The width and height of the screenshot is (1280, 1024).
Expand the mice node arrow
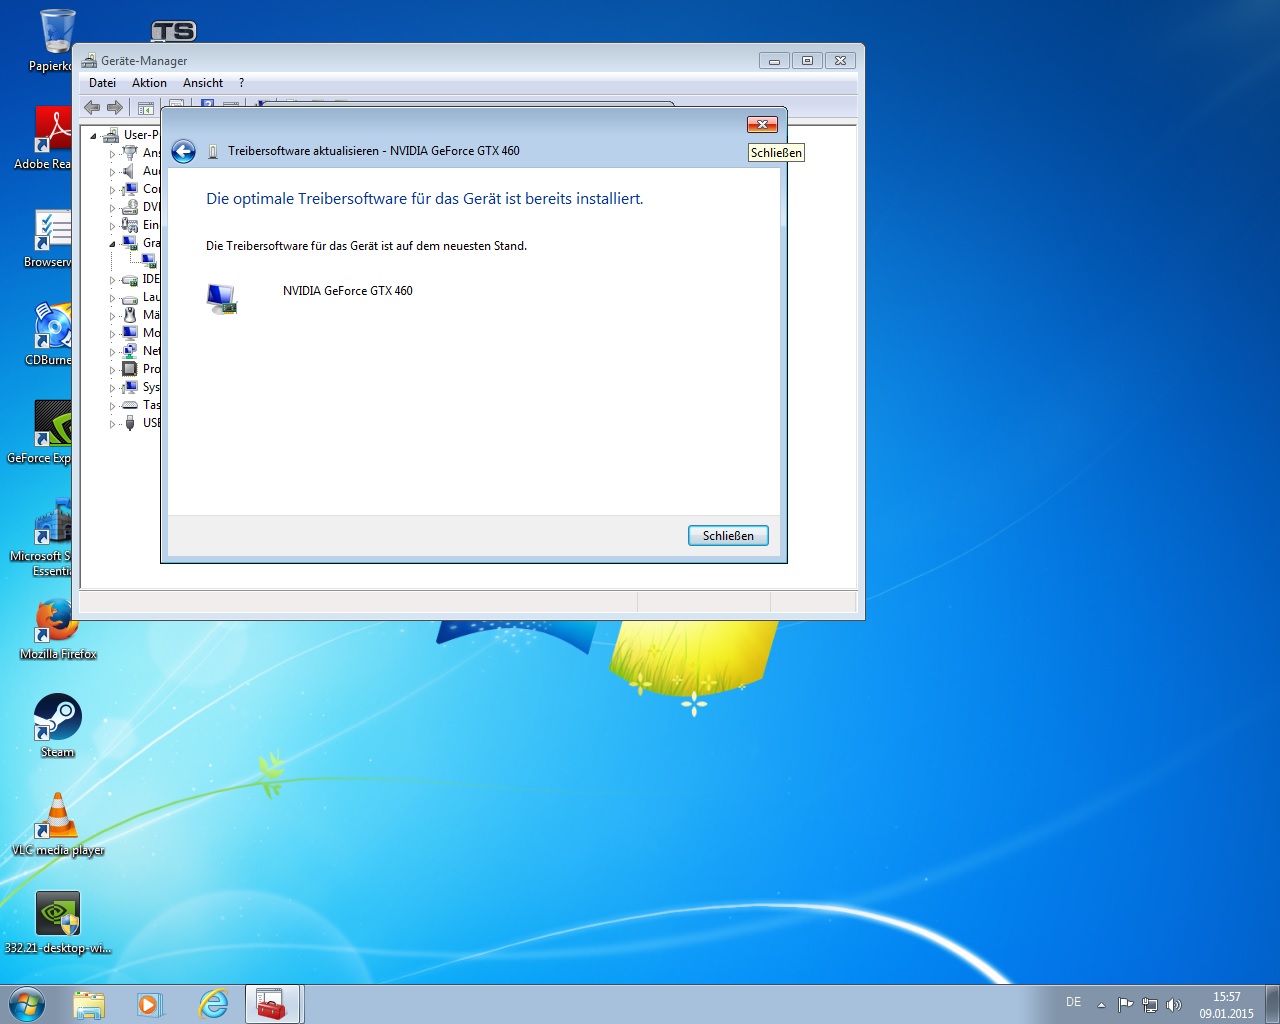tap(112, 316)
